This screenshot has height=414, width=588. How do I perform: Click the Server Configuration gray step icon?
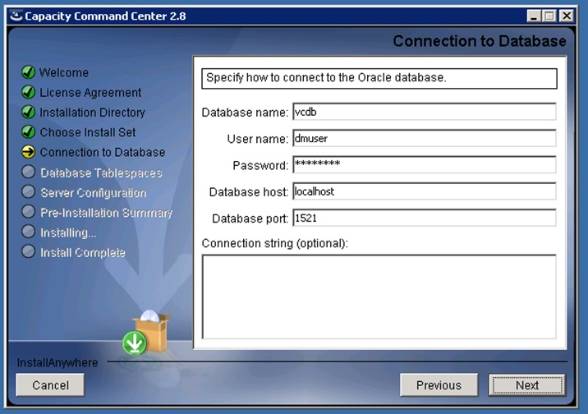coord(28,192)
